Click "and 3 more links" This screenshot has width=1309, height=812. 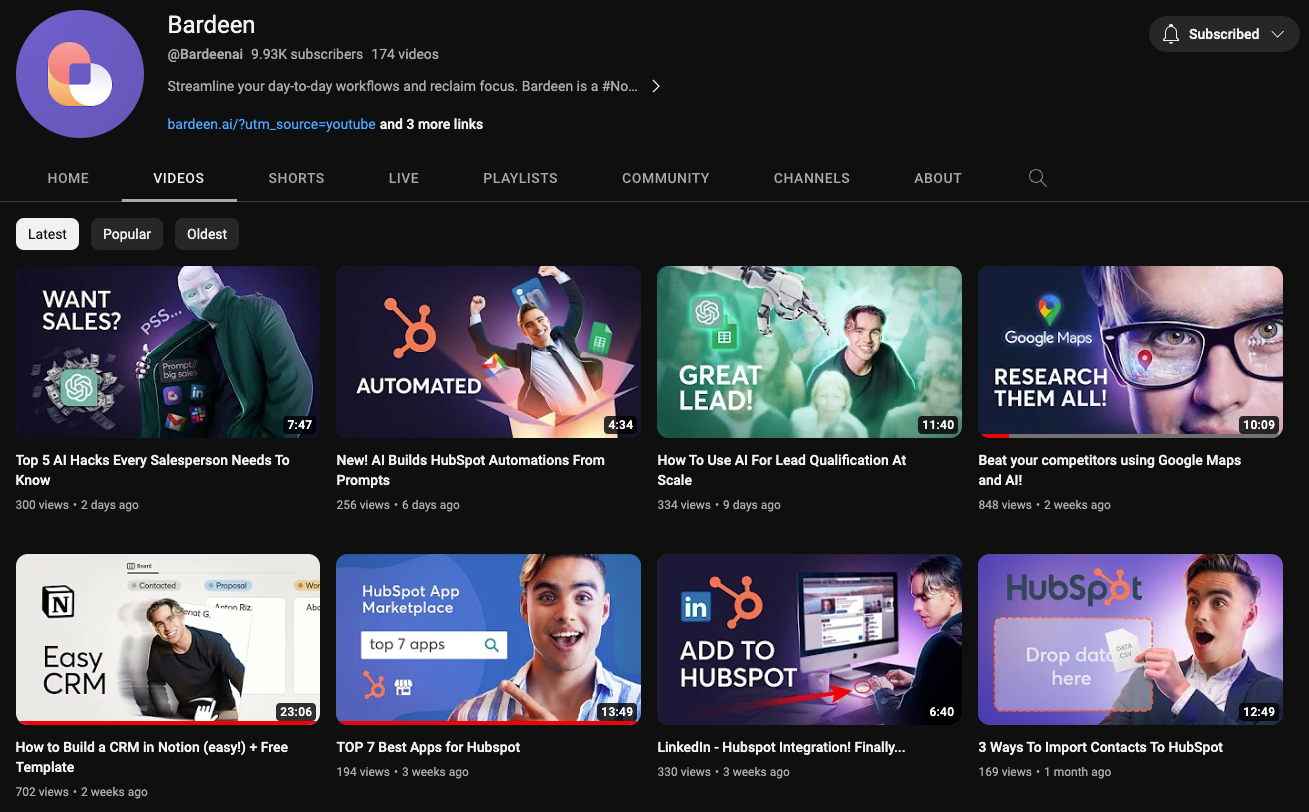click(431, 124)
